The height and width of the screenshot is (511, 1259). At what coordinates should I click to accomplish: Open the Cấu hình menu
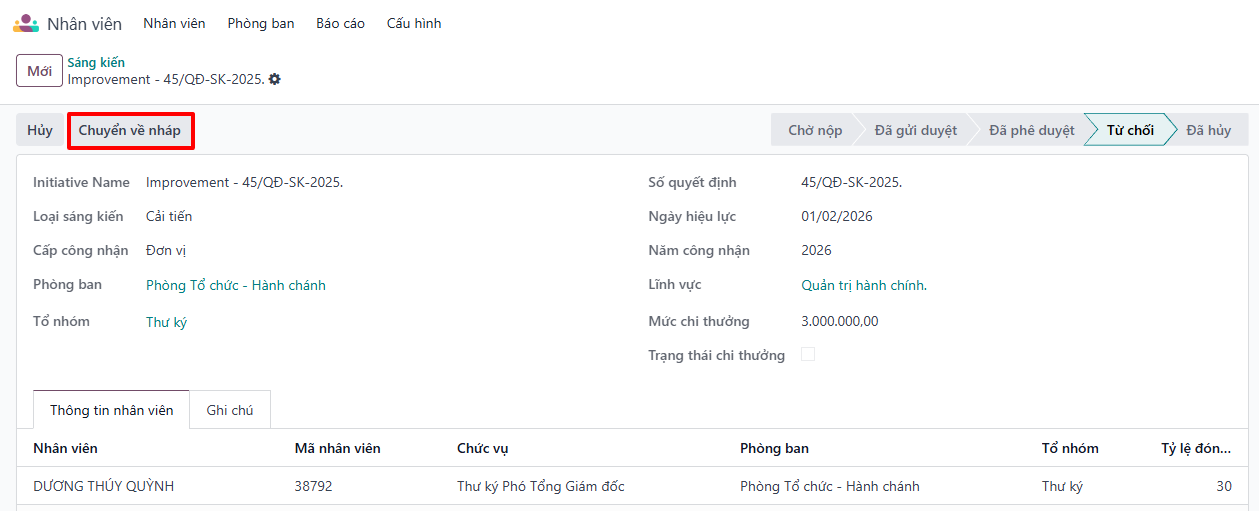coord(414,23)
